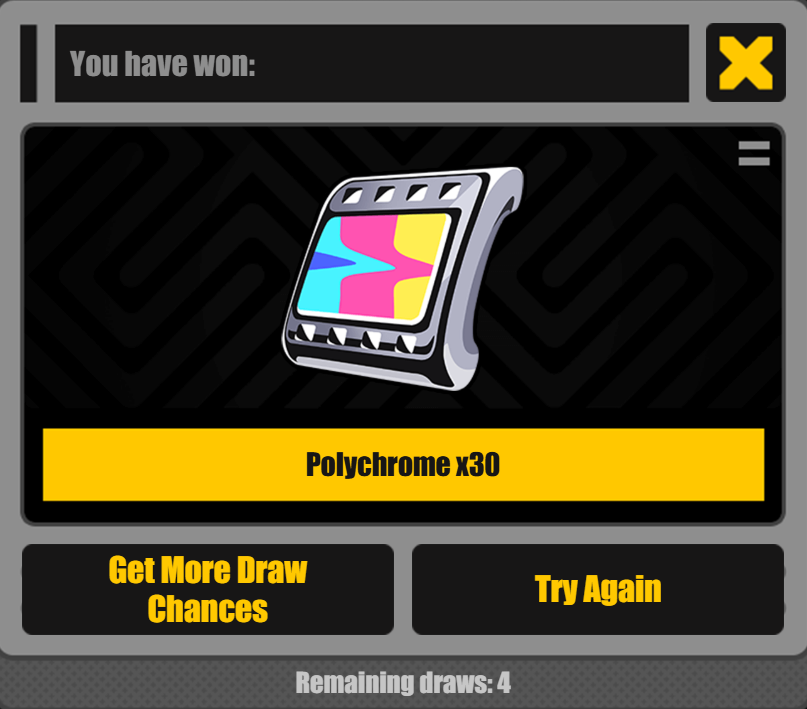Click the maze-patterned prize panel background
Viewport: 807px width, 709px height.
point(154,268)
